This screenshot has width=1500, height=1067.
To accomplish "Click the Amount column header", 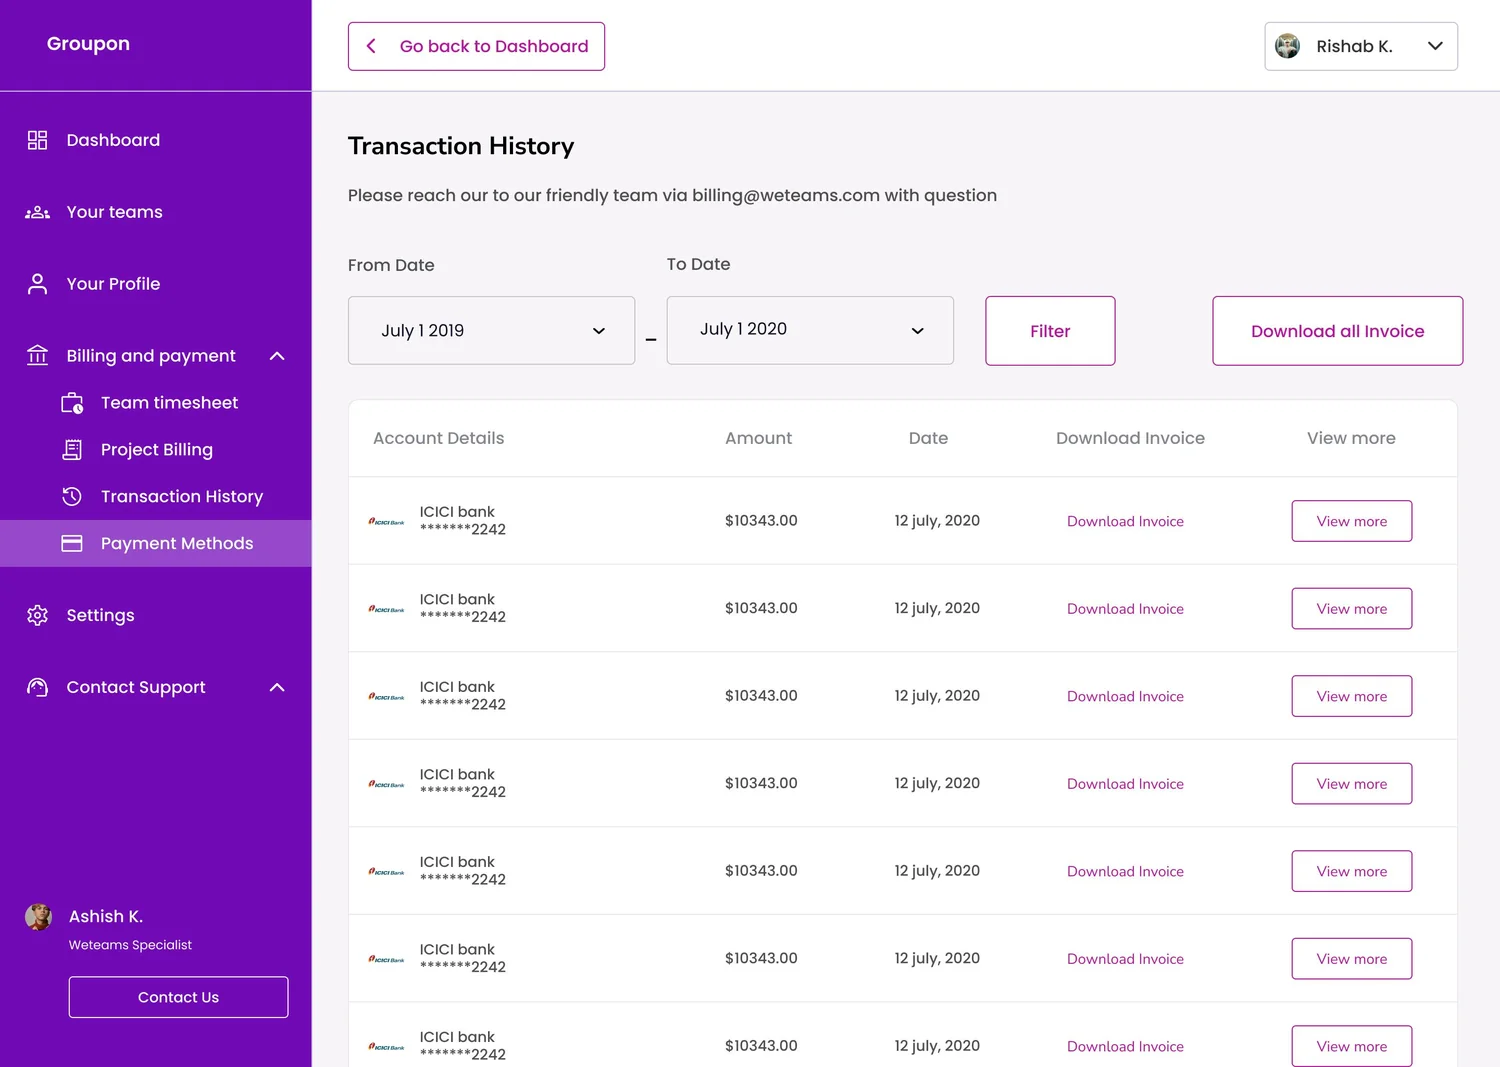I will (758, 438).
